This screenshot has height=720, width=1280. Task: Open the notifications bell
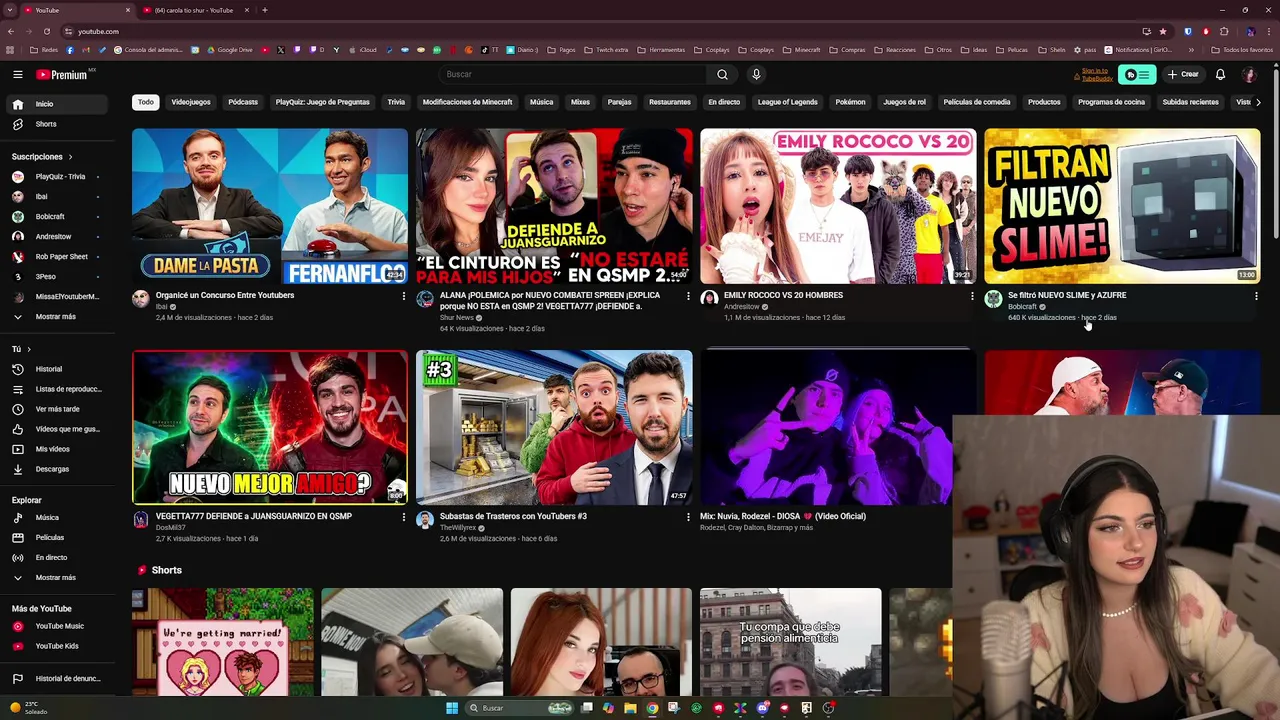point(1220,74)
